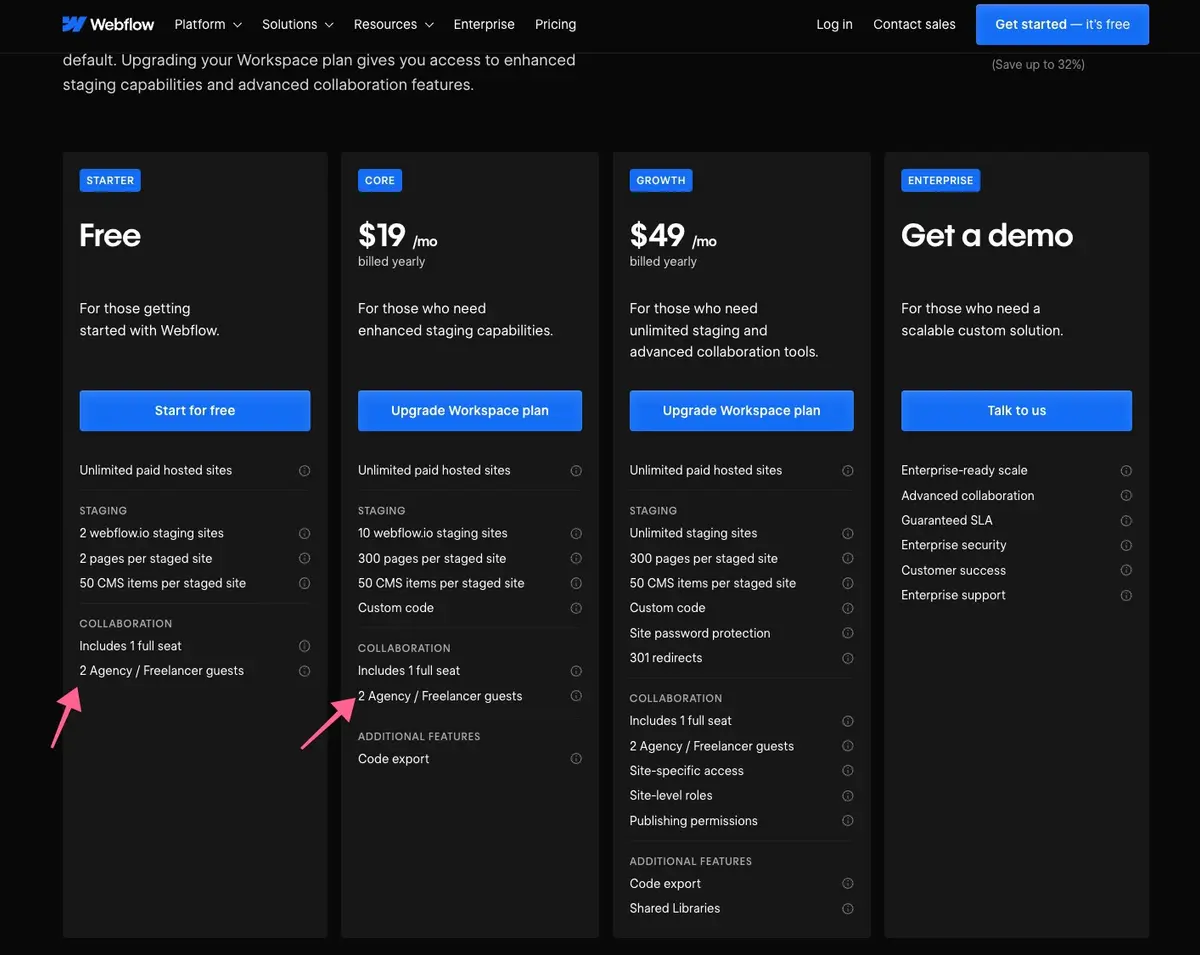Open info tooltip for Starter's Unlimited paid hosted sites
Image resolution: width=1200 pixels, height=955 pixels.
coord(304,470)
